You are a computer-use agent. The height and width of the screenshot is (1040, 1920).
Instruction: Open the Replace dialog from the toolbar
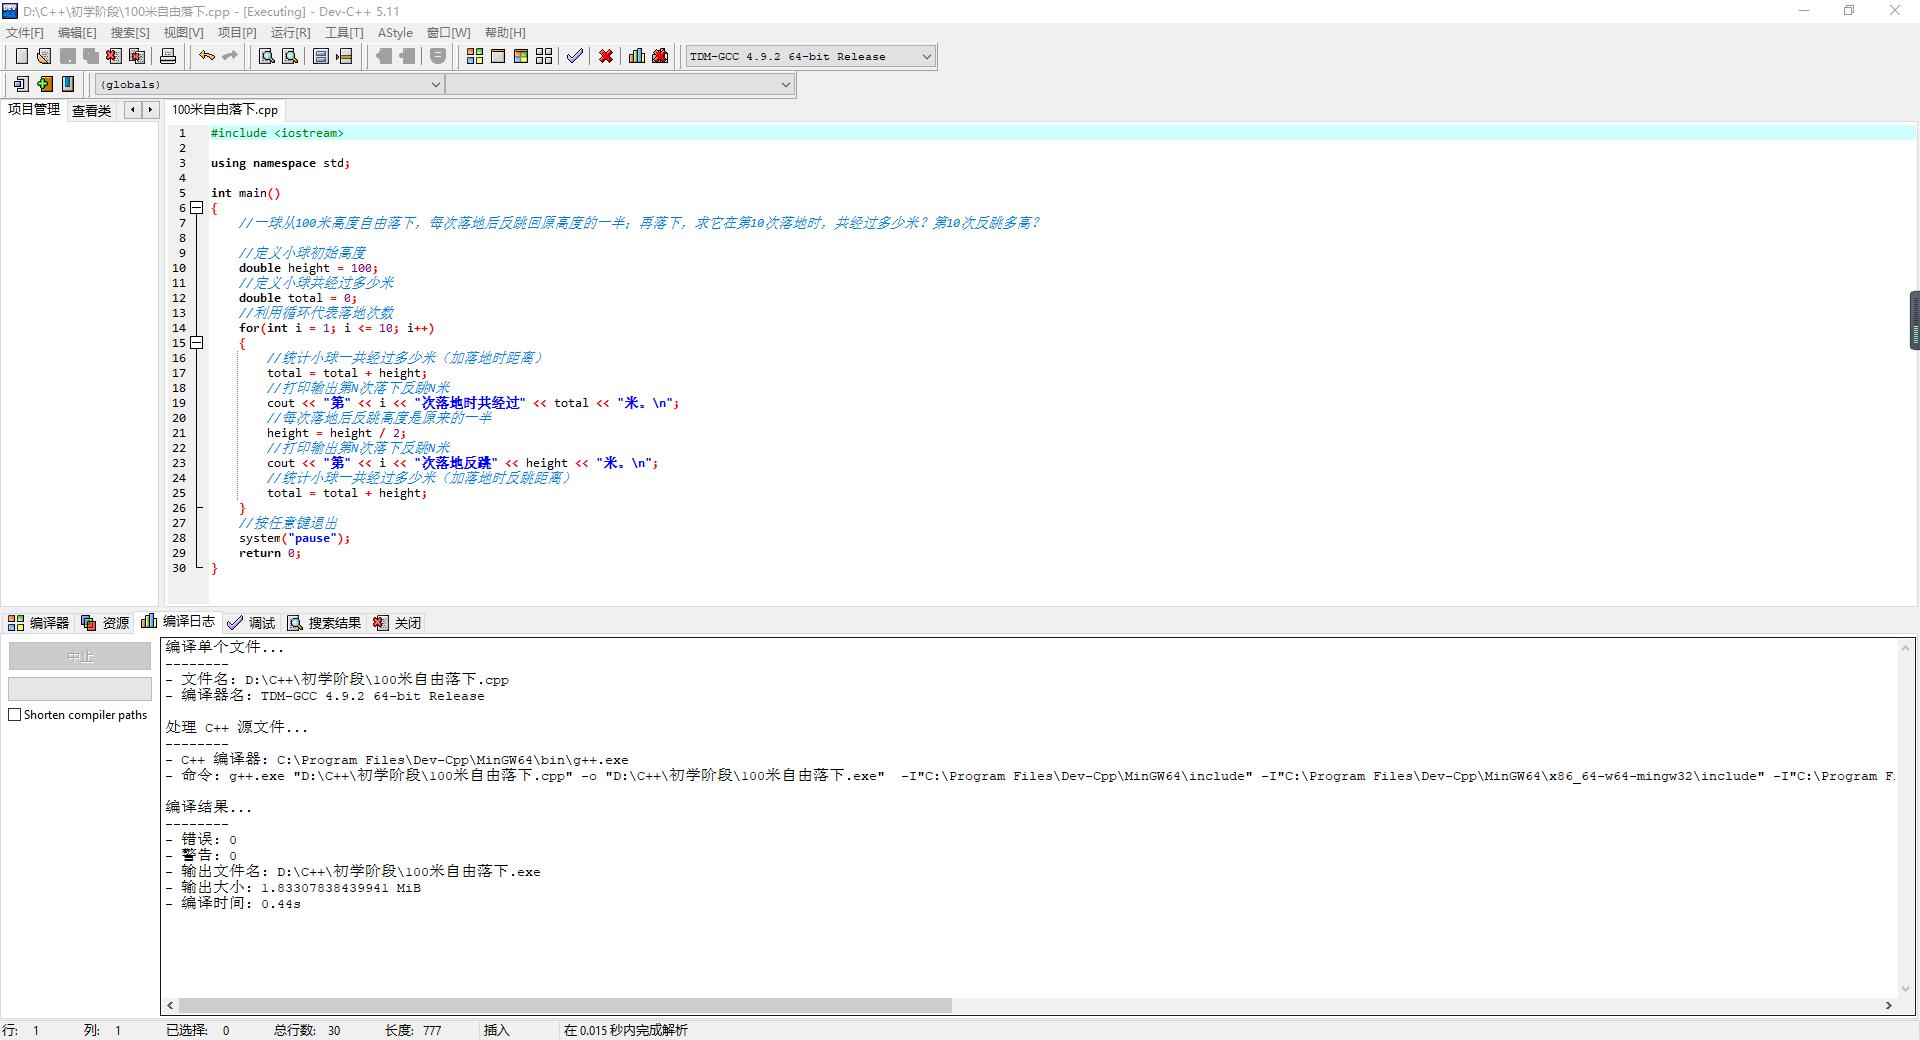coord(287,56)
